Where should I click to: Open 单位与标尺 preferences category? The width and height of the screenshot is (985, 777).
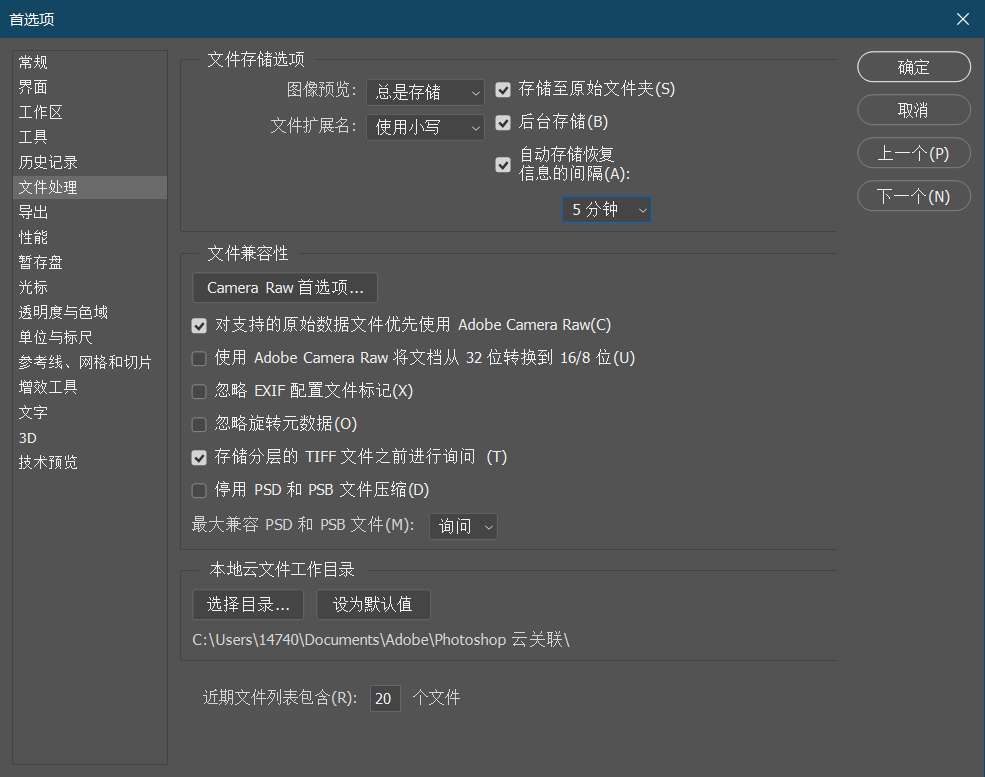90,337
